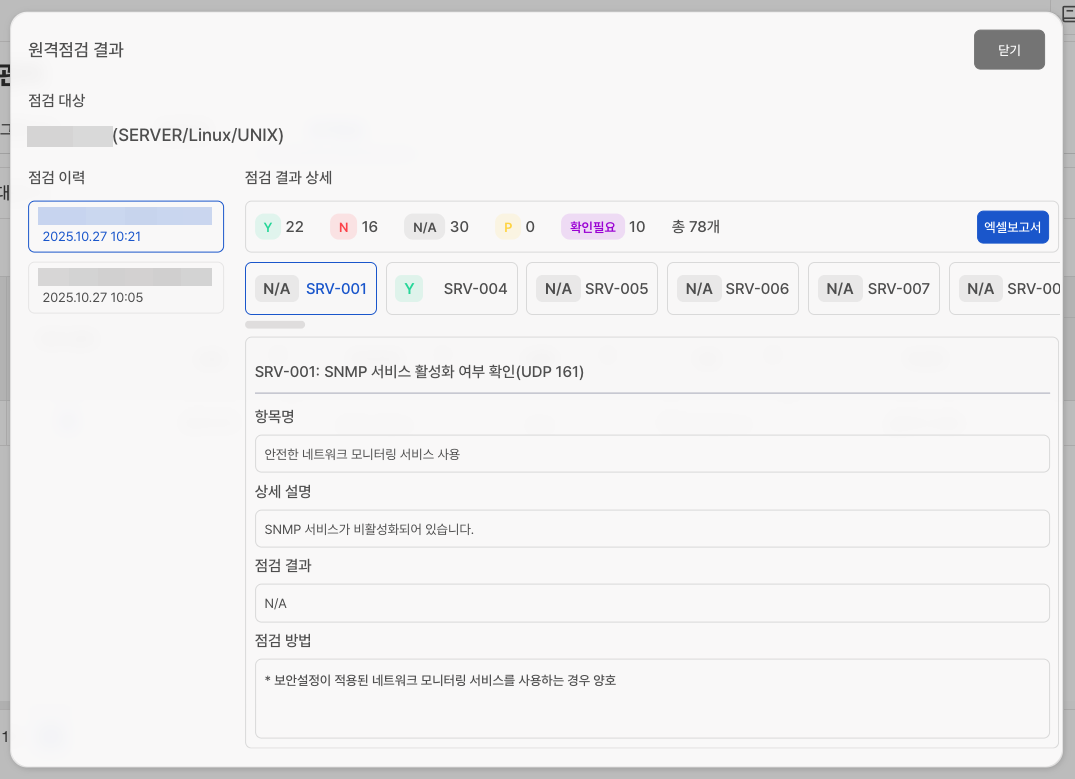Click the green Y status badge
The image size is (1075, 779).
(268, 227)
